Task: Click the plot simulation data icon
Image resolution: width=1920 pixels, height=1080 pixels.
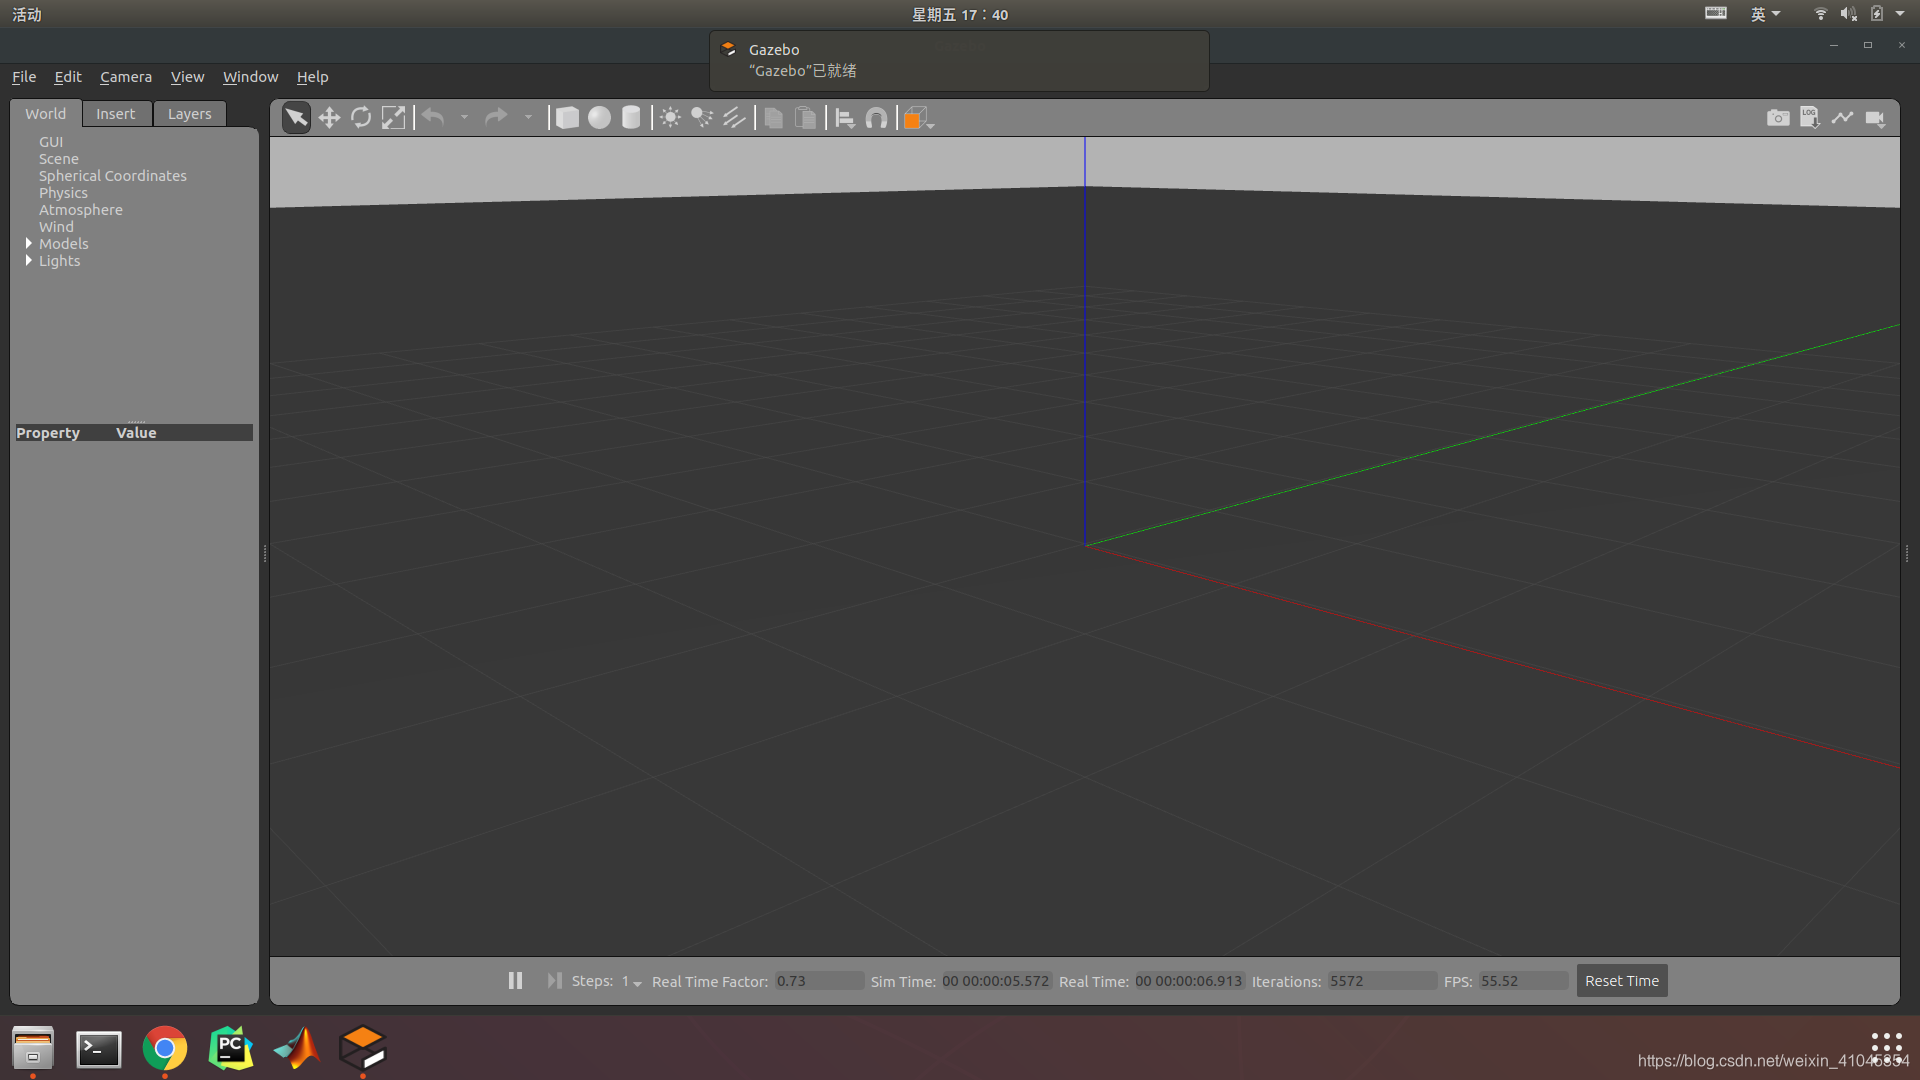Action: point(1844,117)
